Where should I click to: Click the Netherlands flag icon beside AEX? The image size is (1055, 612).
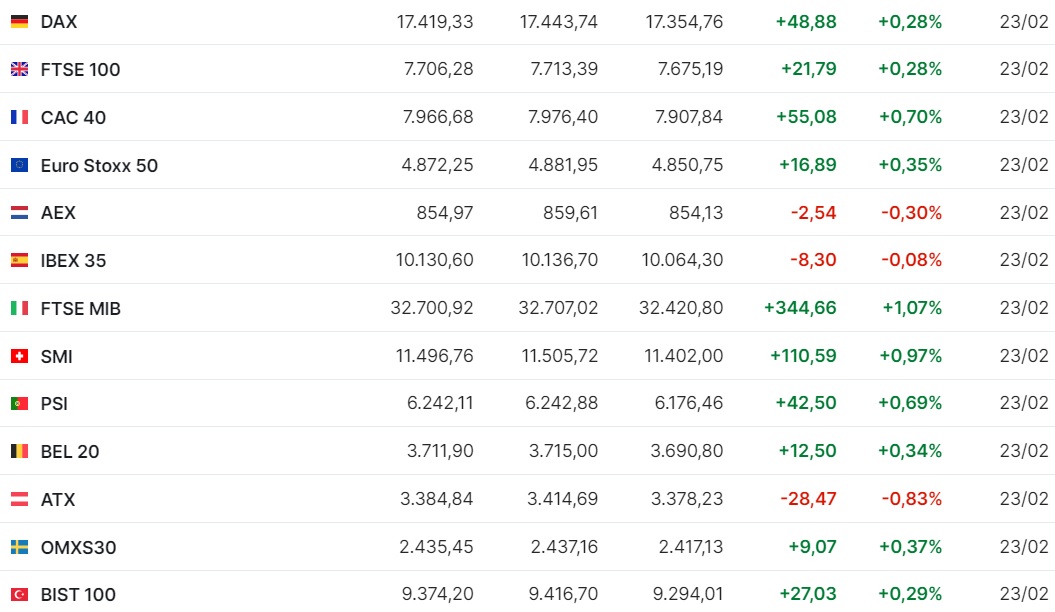pyautogui.click(x=19, y=213)
